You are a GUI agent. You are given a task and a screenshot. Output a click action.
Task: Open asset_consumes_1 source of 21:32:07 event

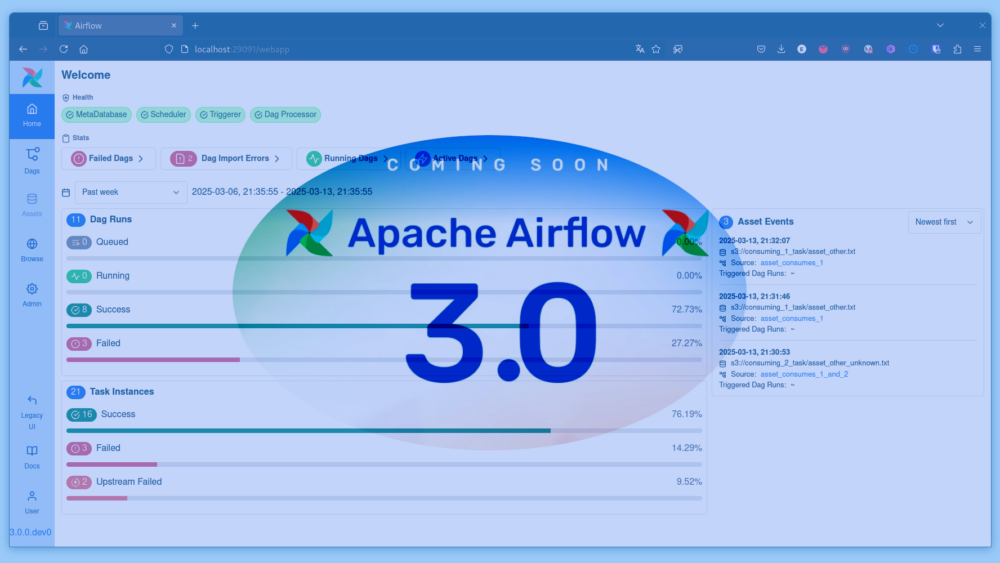(791, 263)
